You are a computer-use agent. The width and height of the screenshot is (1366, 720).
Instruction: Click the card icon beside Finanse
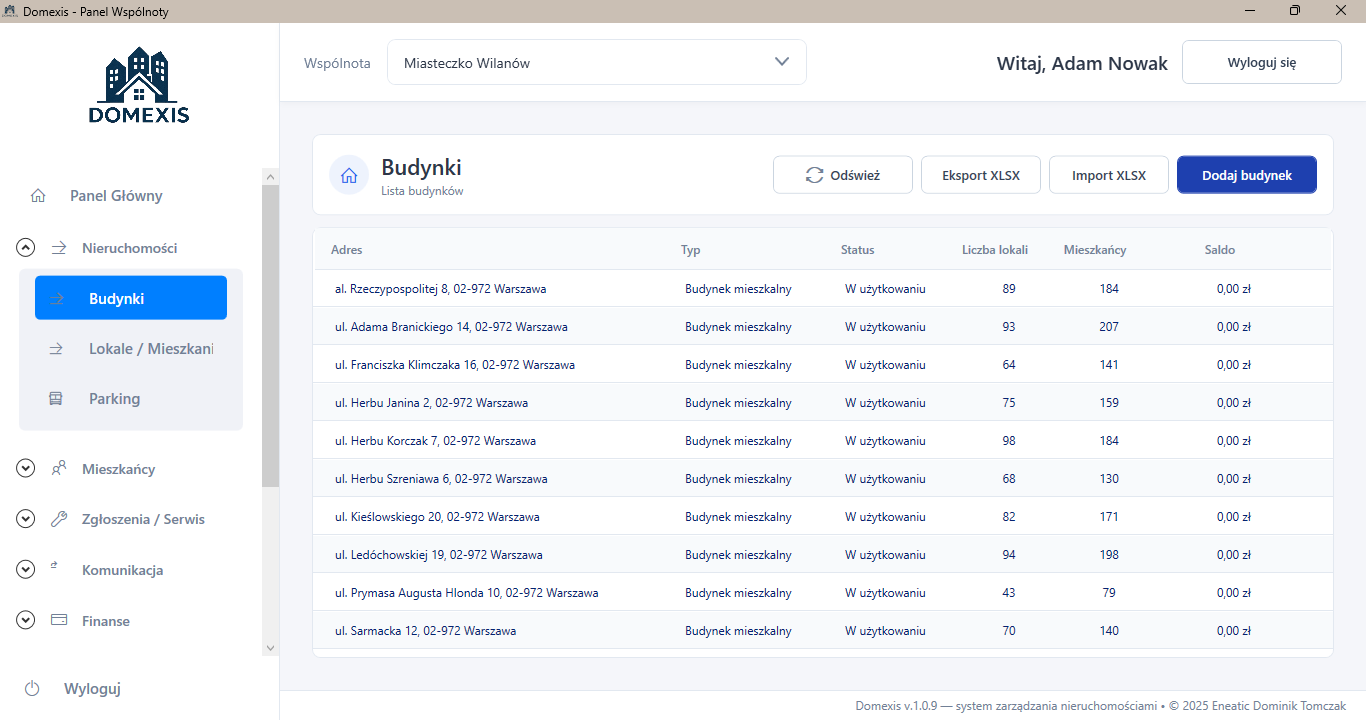click(x=59, y=621)
